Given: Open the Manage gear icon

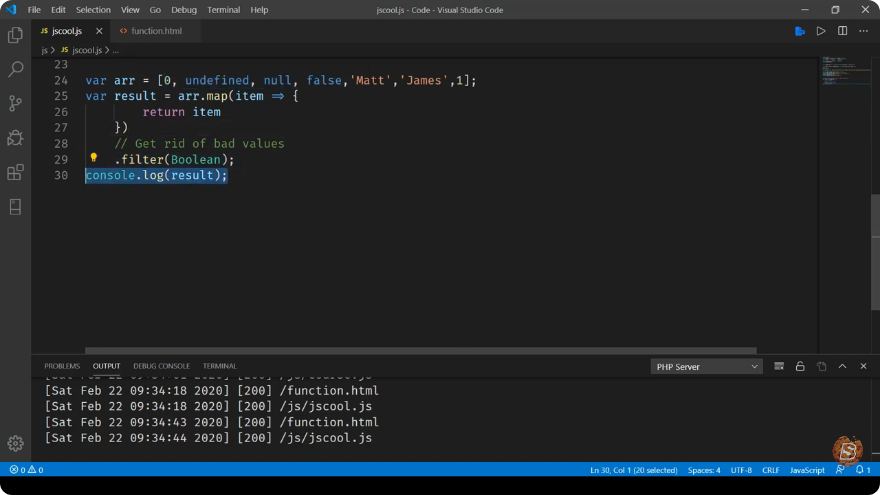Looking at the screenshot, I should point(15,443).
